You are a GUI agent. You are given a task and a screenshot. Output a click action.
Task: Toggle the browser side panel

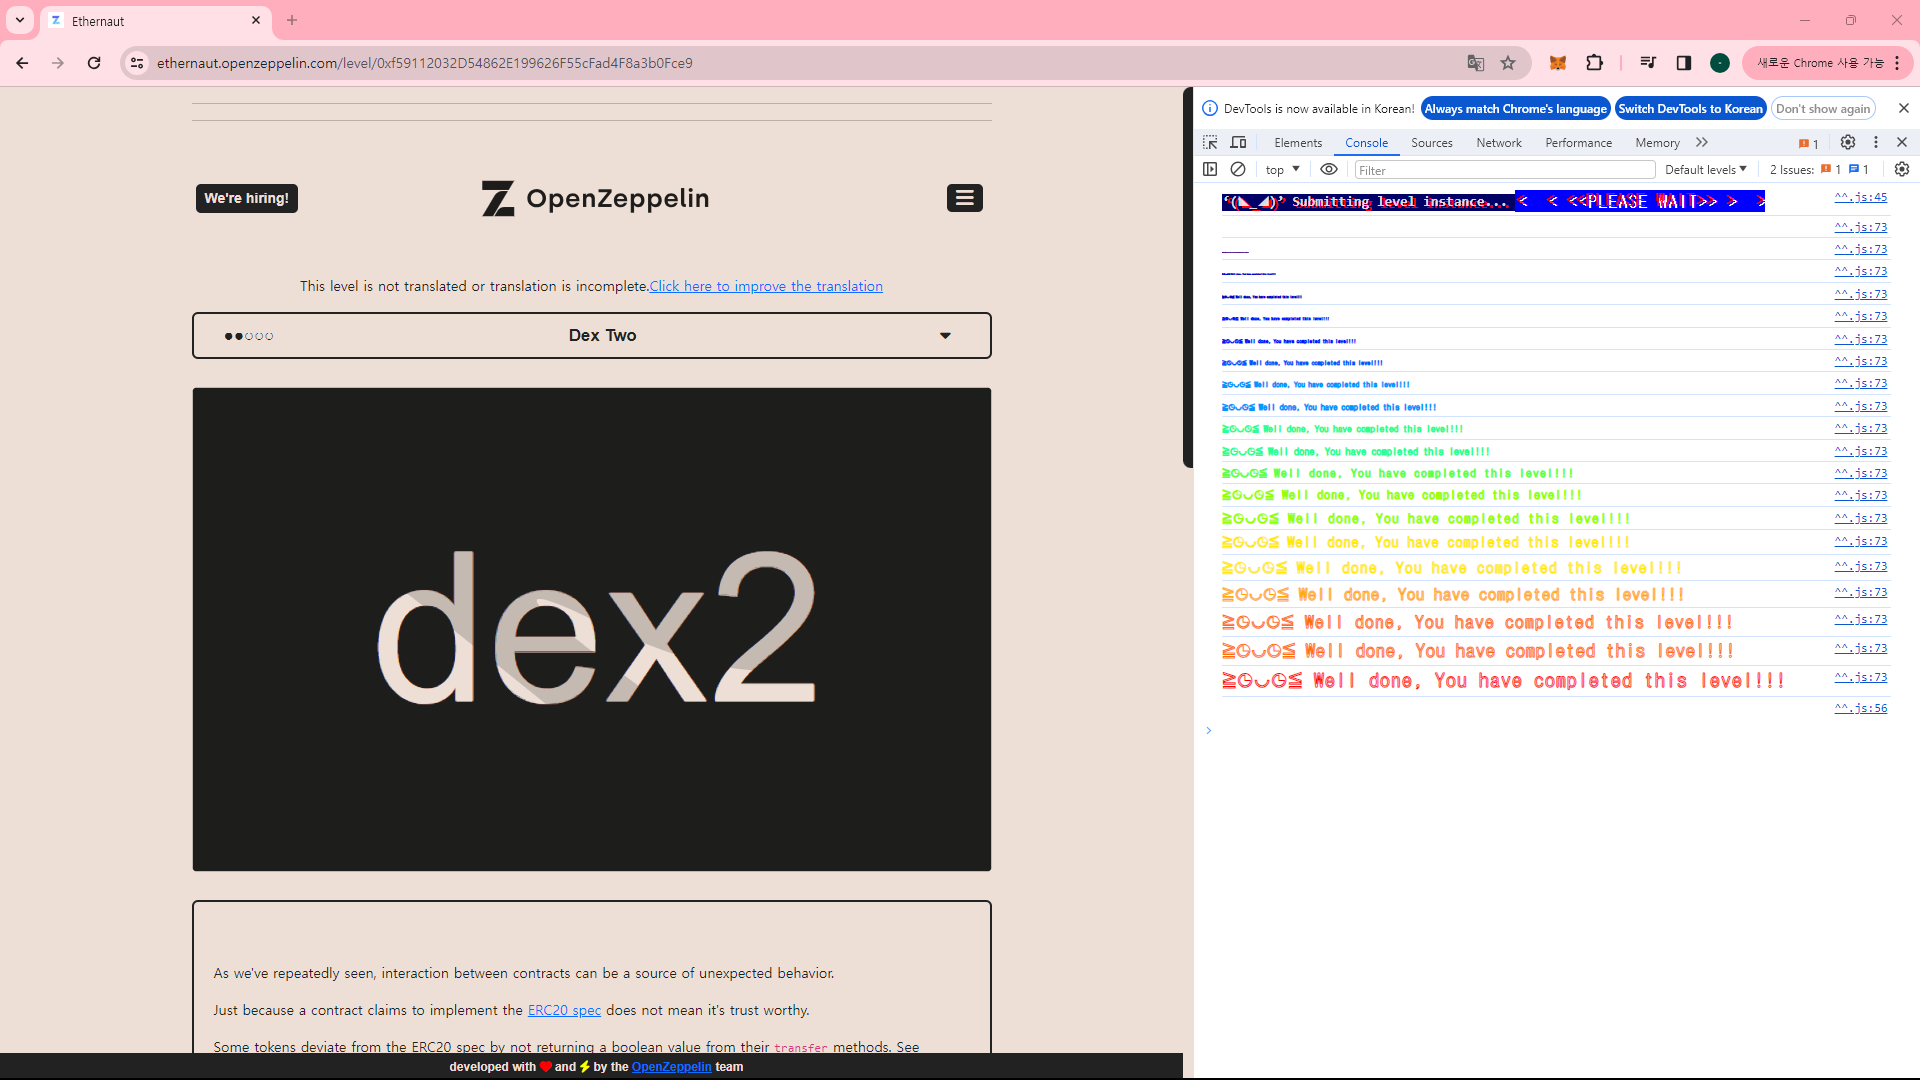point(1684,63)
